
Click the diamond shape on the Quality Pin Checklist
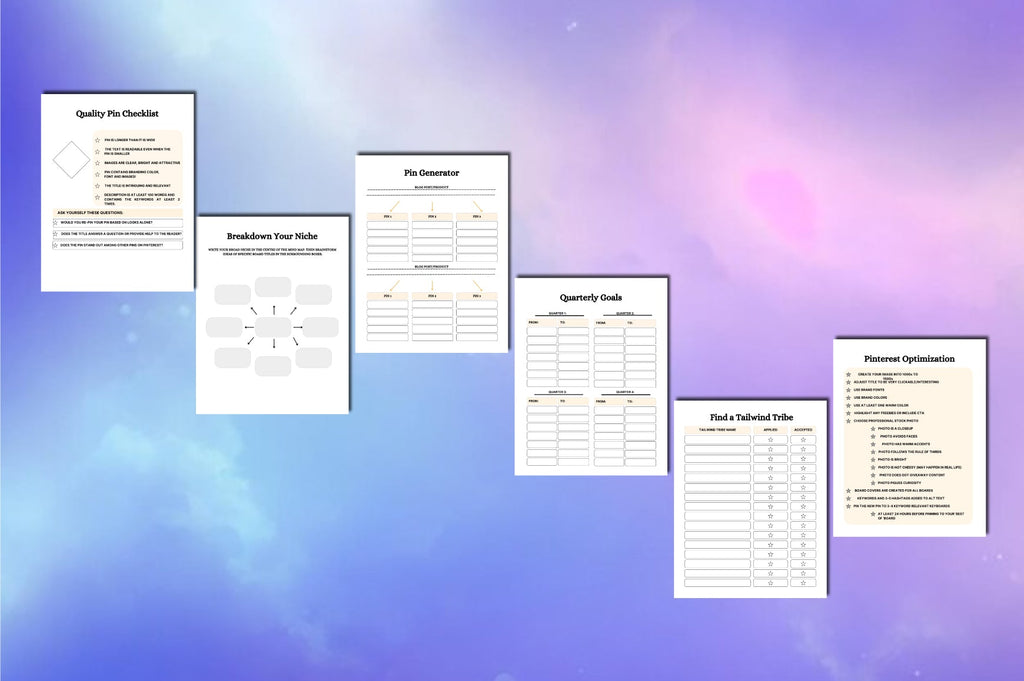71,160
